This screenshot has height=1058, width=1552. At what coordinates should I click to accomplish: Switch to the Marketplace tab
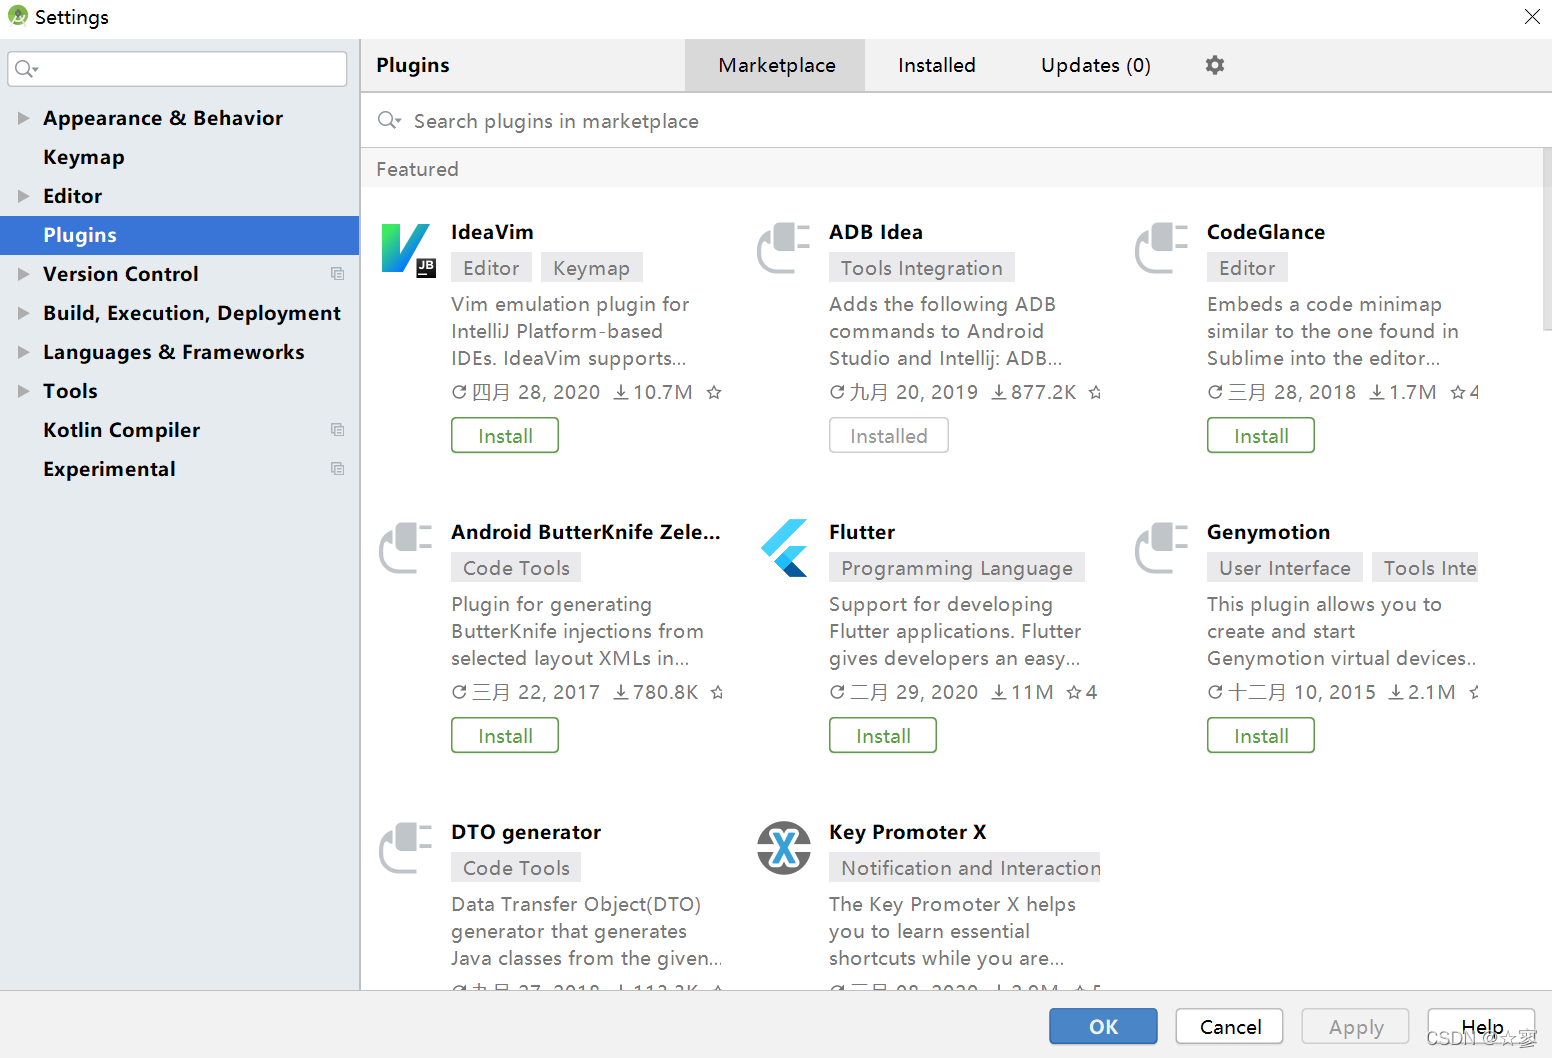776,65
